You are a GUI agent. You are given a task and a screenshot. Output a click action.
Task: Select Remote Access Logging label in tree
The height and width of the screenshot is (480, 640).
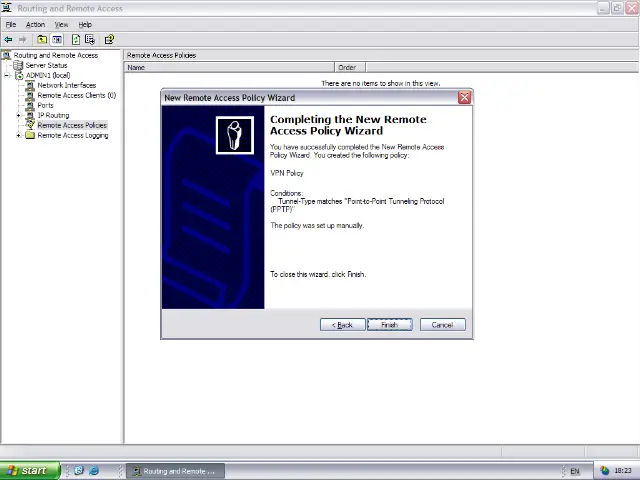[73, 136]
